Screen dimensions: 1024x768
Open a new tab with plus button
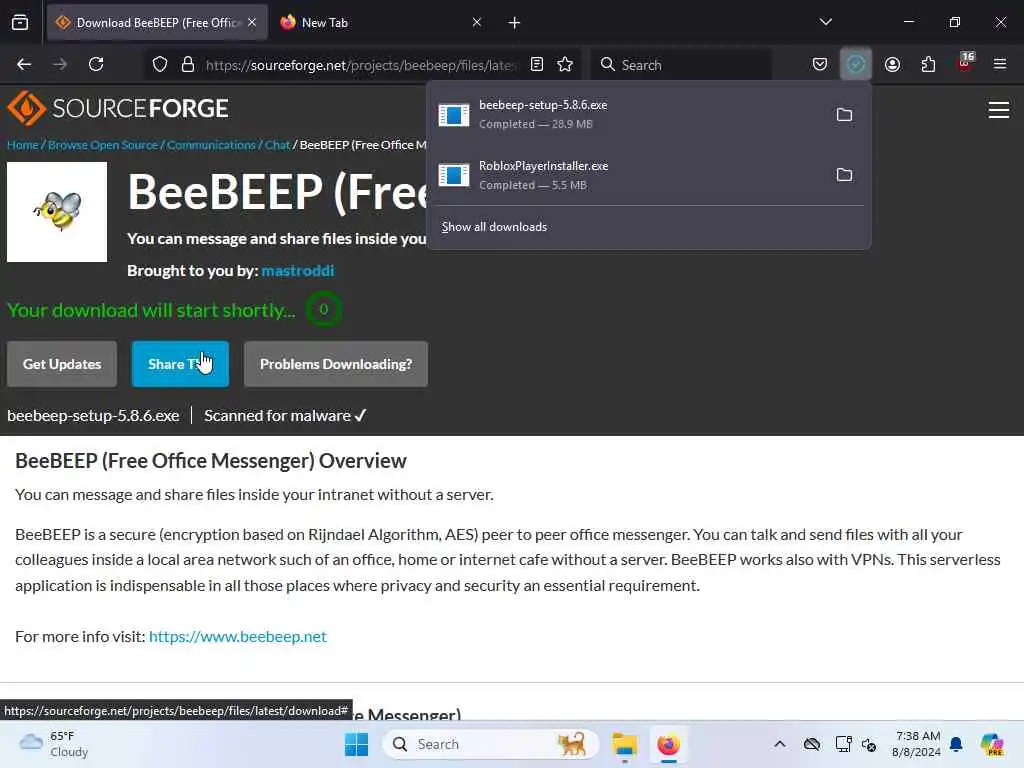click(x=515, y=23)
